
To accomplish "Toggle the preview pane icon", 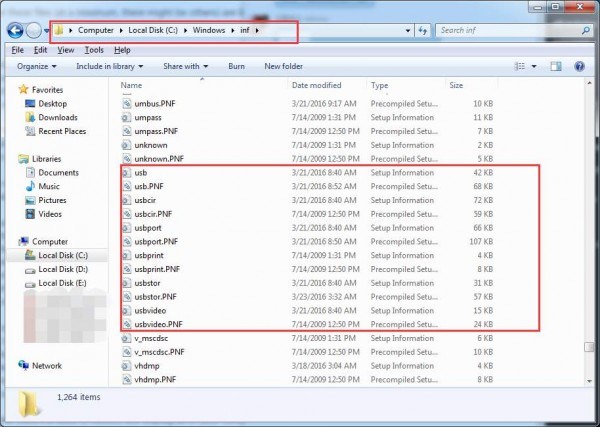I will pyautogui.click(x=556, y=66).
